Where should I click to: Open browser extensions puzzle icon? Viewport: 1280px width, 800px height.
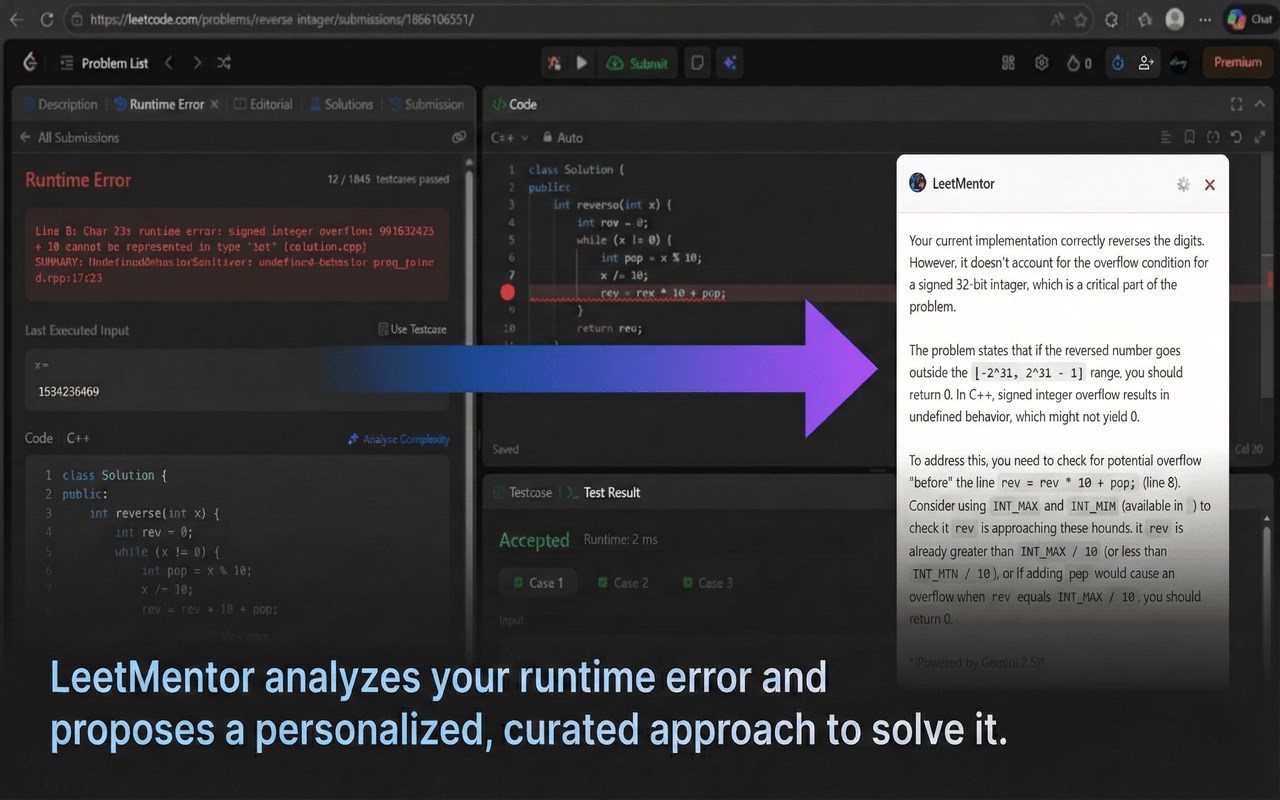[x=1111, y=19]
